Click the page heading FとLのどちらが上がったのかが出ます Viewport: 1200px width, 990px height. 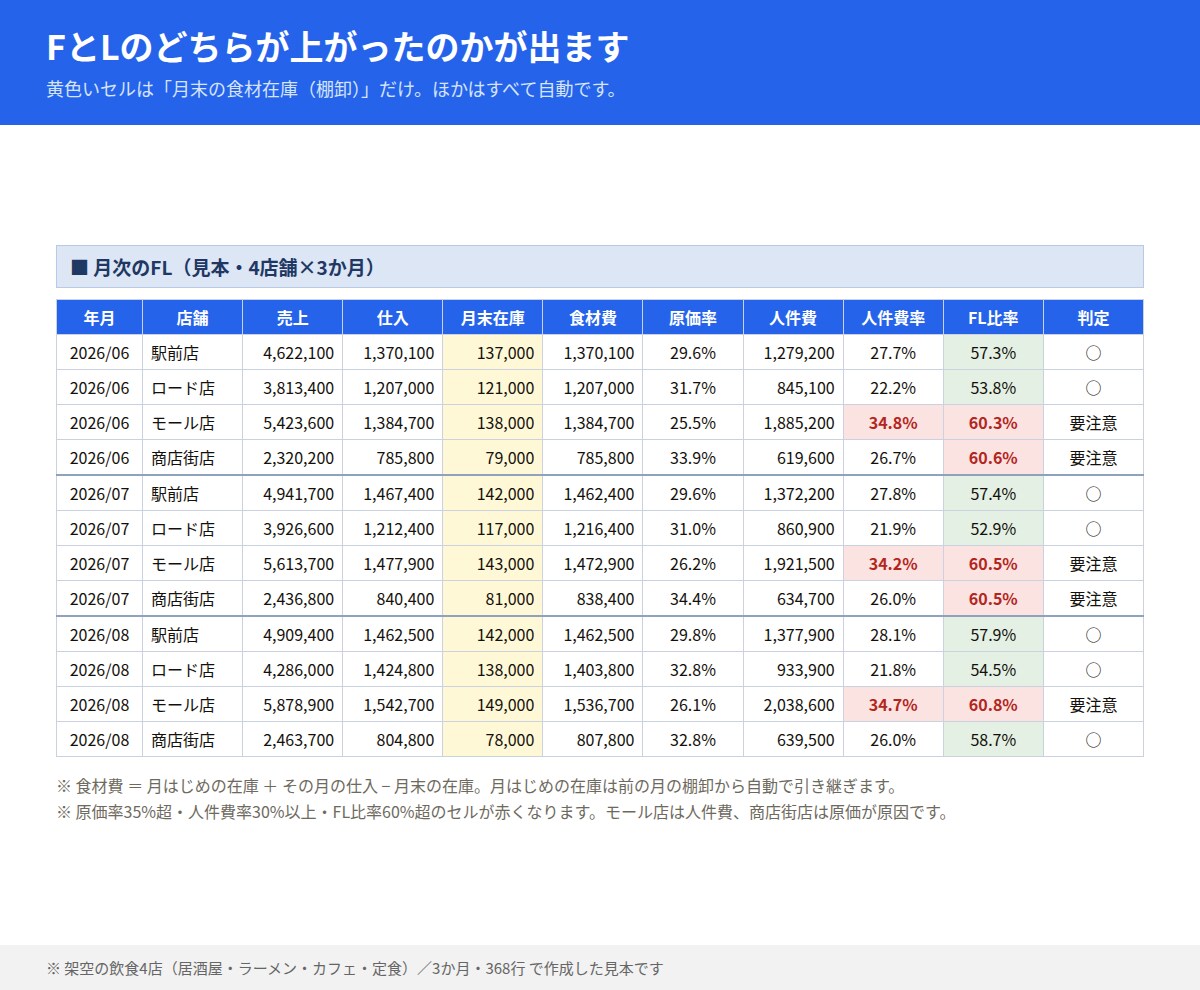[x=338, y=47]
